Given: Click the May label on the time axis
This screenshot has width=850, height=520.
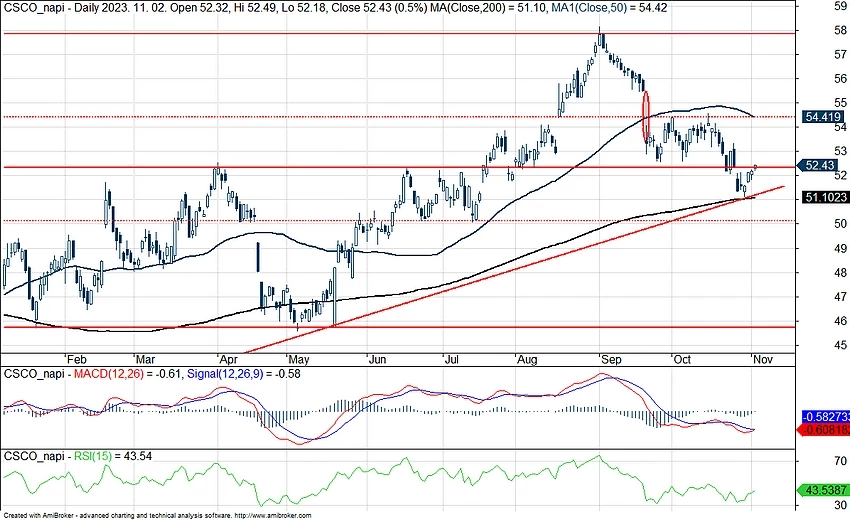Looking at the screenshot, I should coord(299,359).
